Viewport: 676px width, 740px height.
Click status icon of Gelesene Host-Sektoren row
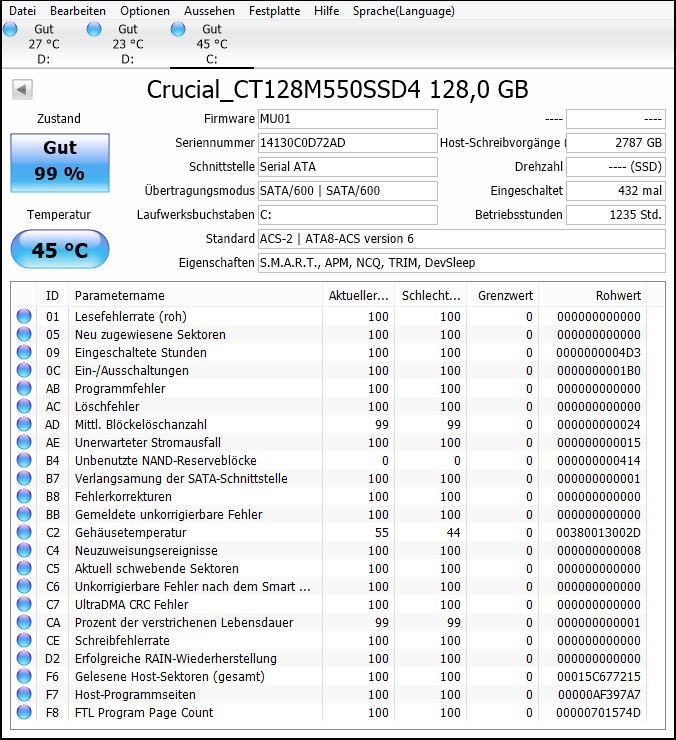click(24, 676)
